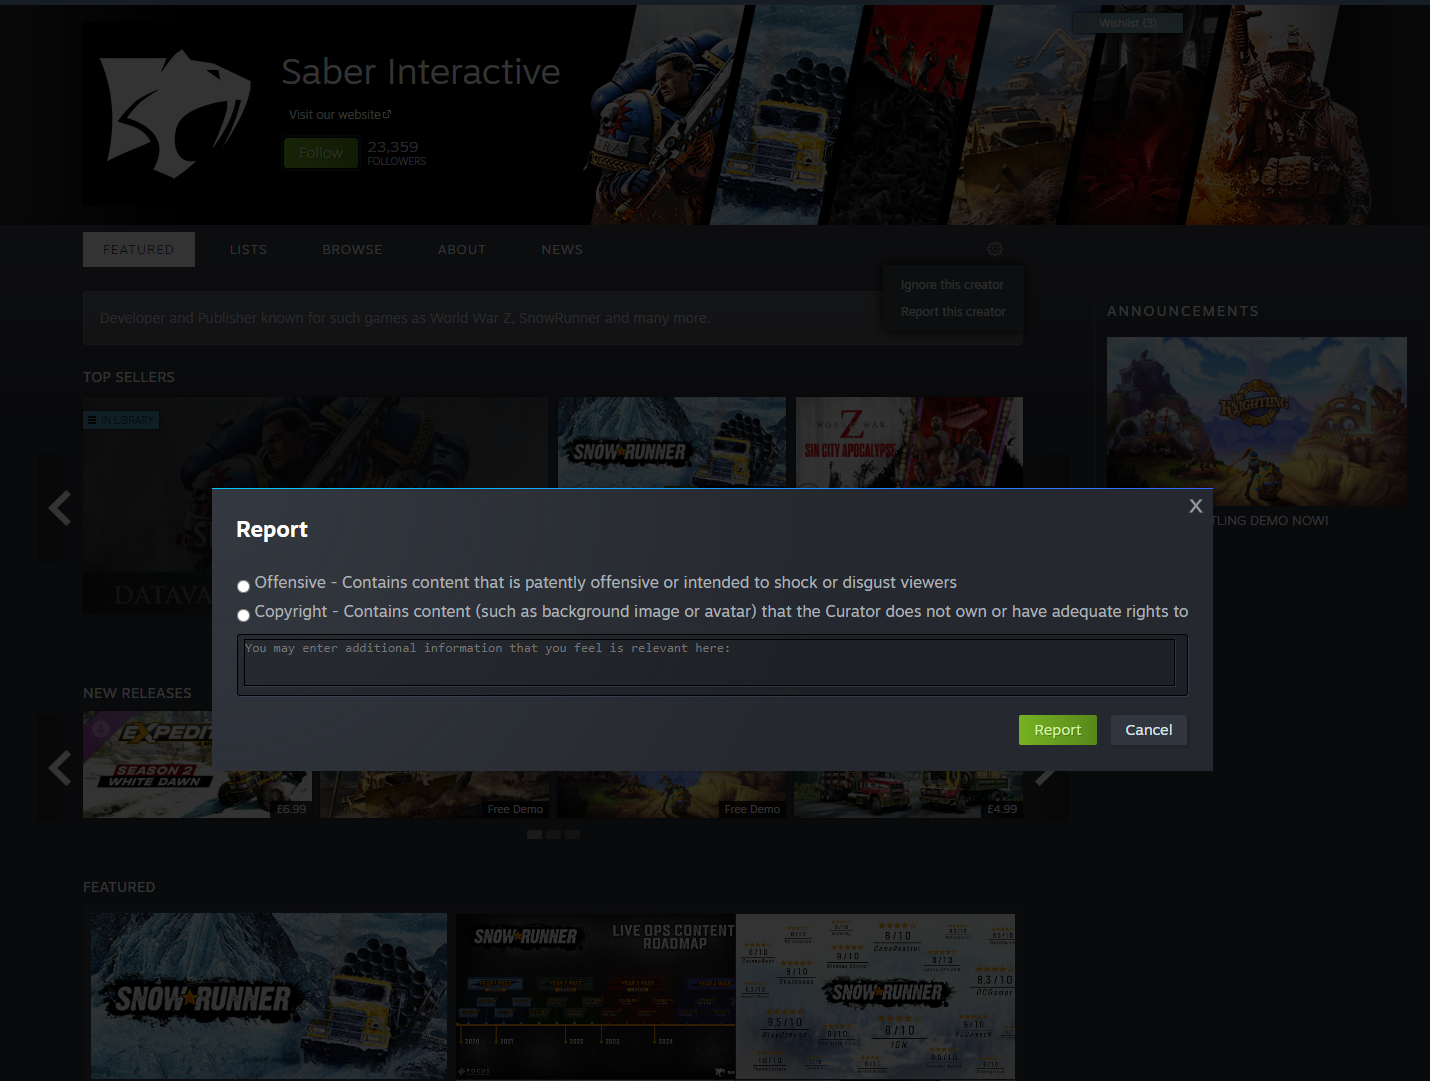The width and height of the screenshot is (1430, 1081).
Task: Open the SnowRunner Live Ops Content Roadmap image
Action: [596, 996]
